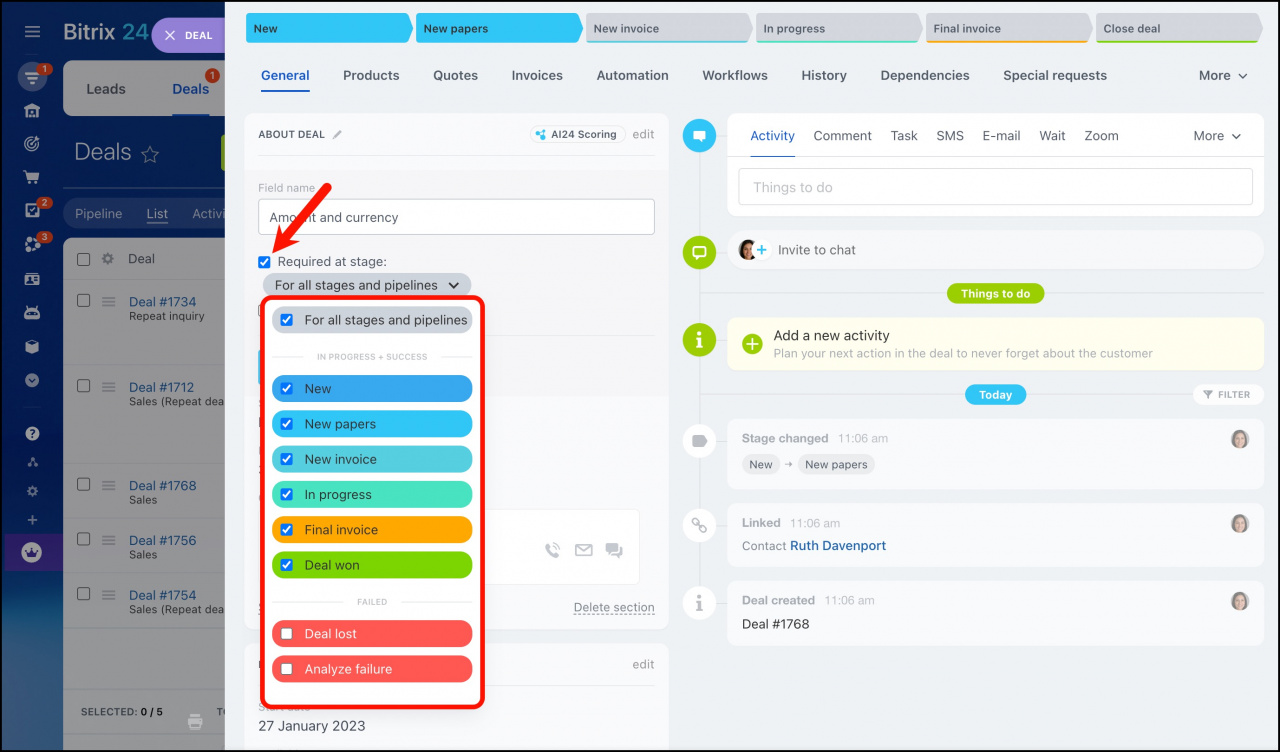Uncheck the Final invoice stage checkbox
The width and height of the screenshot is (1280, 752).
[287, 530]
